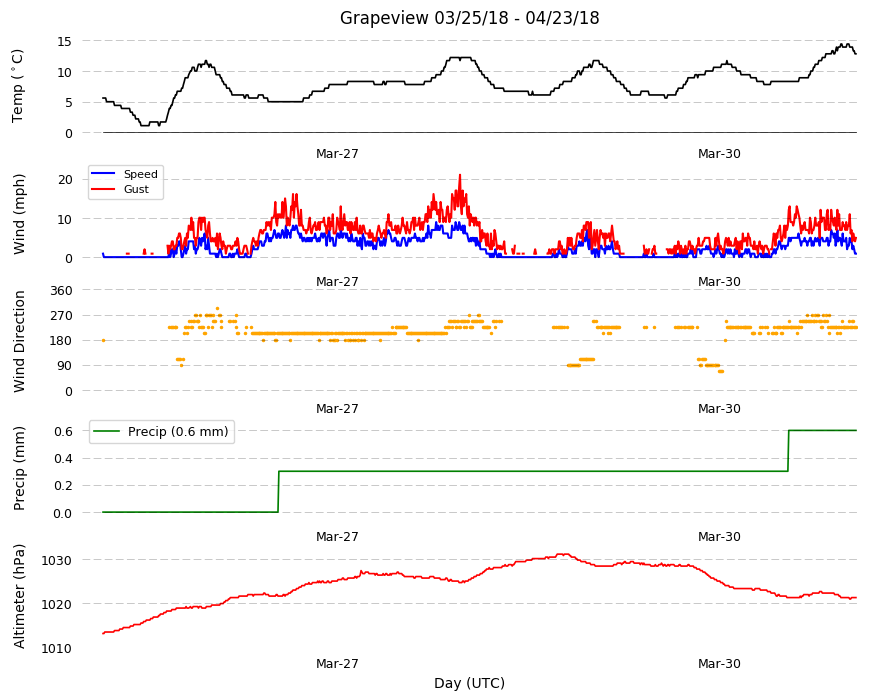
Task: Click the Precip (mm) axis label
Action: [x=19, y=468]
